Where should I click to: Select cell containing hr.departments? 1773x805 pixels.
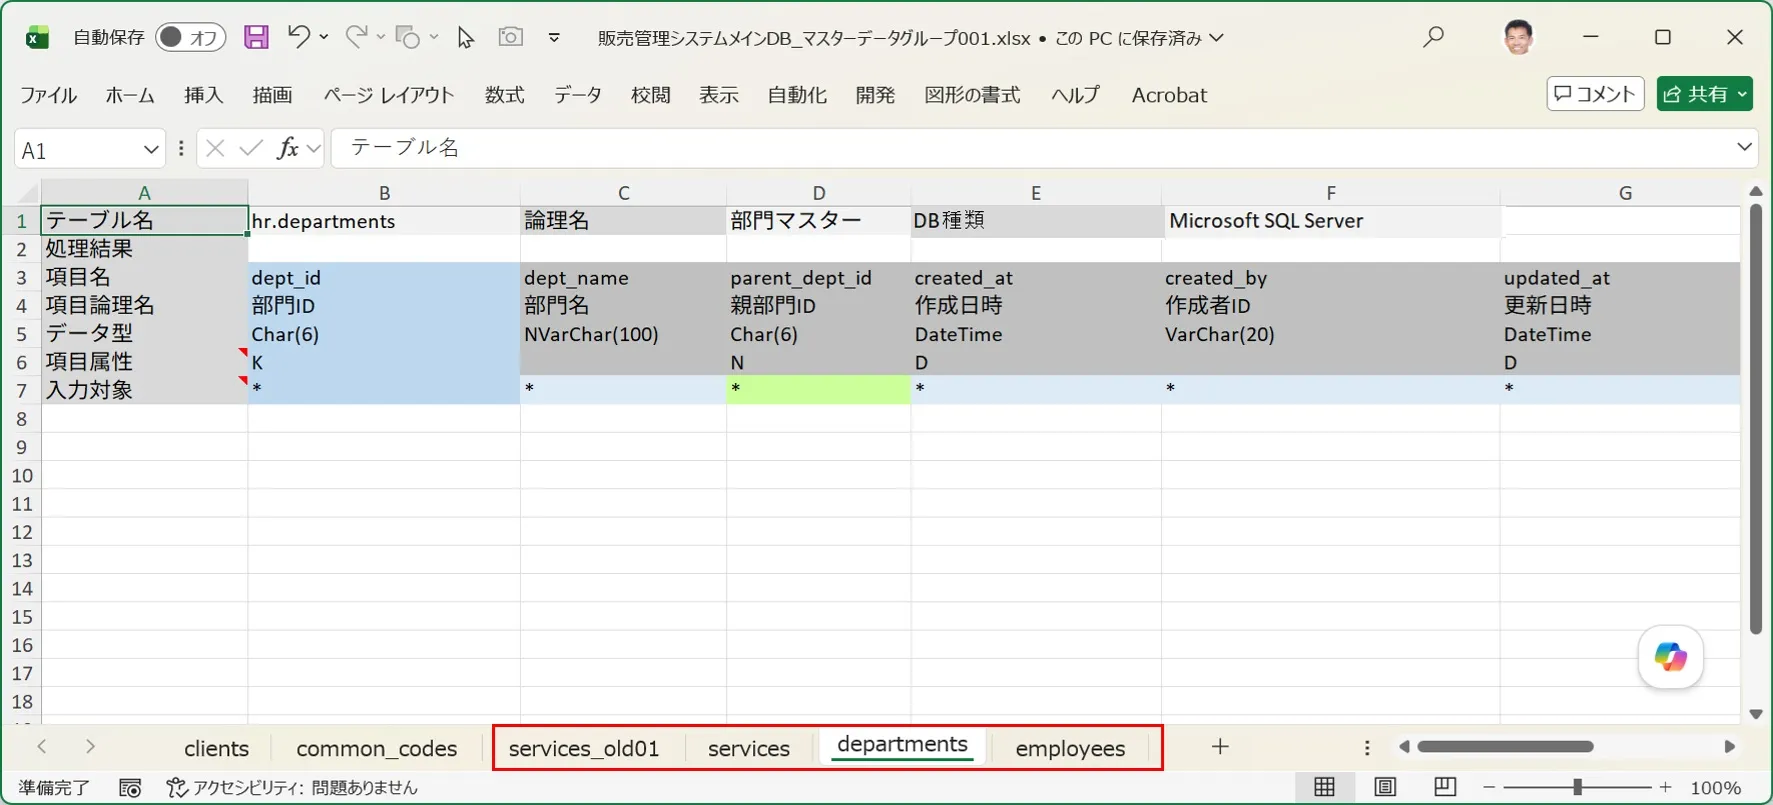tap(384, 221)
